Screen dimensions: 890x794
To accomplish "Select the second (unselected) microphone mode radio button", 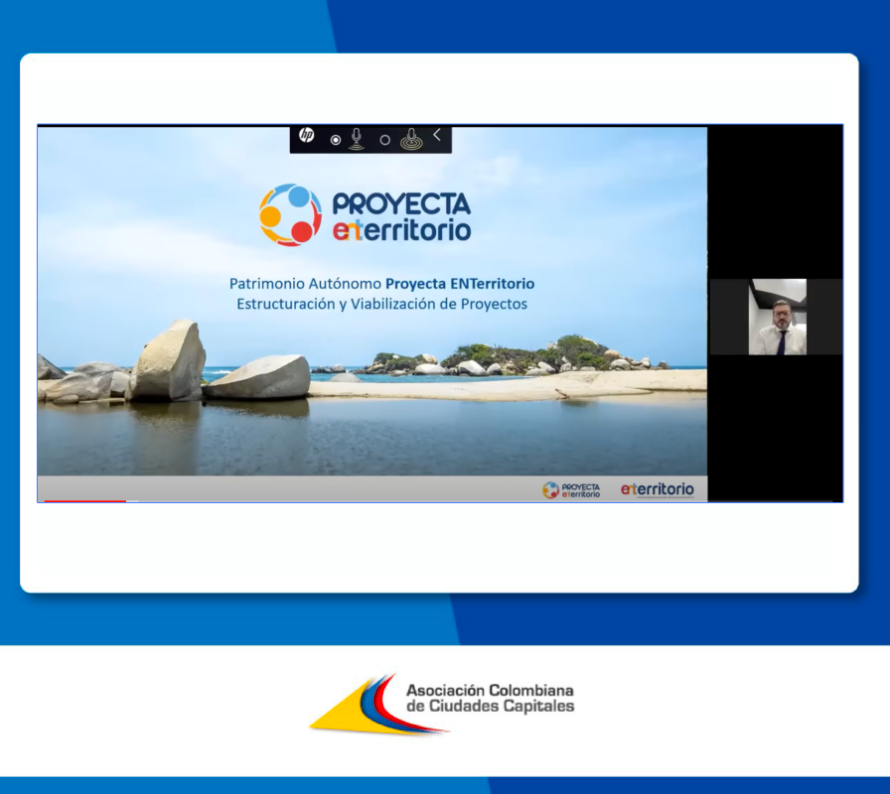I will (385, 140).
